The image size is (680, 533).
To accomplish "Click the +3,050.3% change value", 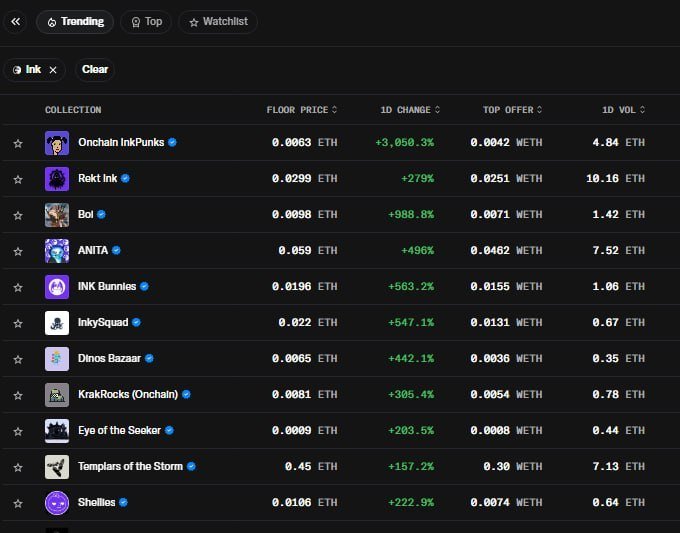I will 405,143.
